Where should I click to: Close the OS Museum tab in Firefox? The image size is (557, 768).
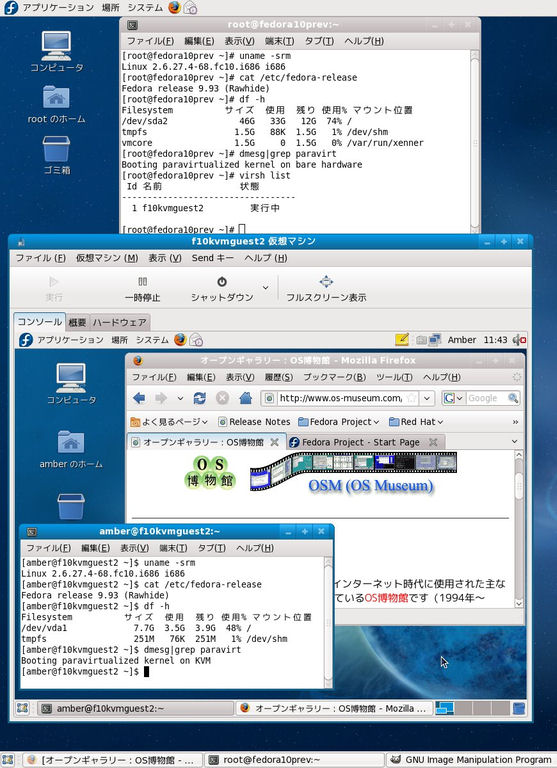[x=275, y=442]
